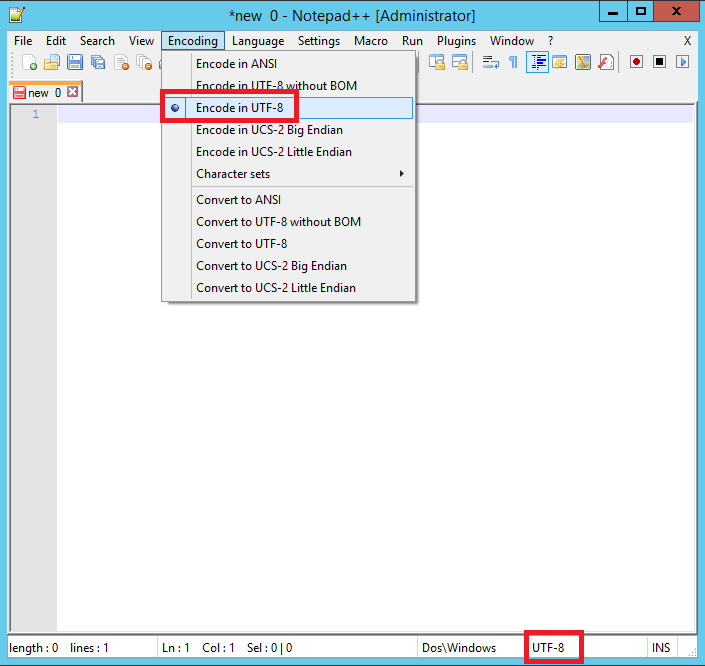
Task: Maximize the Notepad++ window
Action: click(x=641, y=12)
